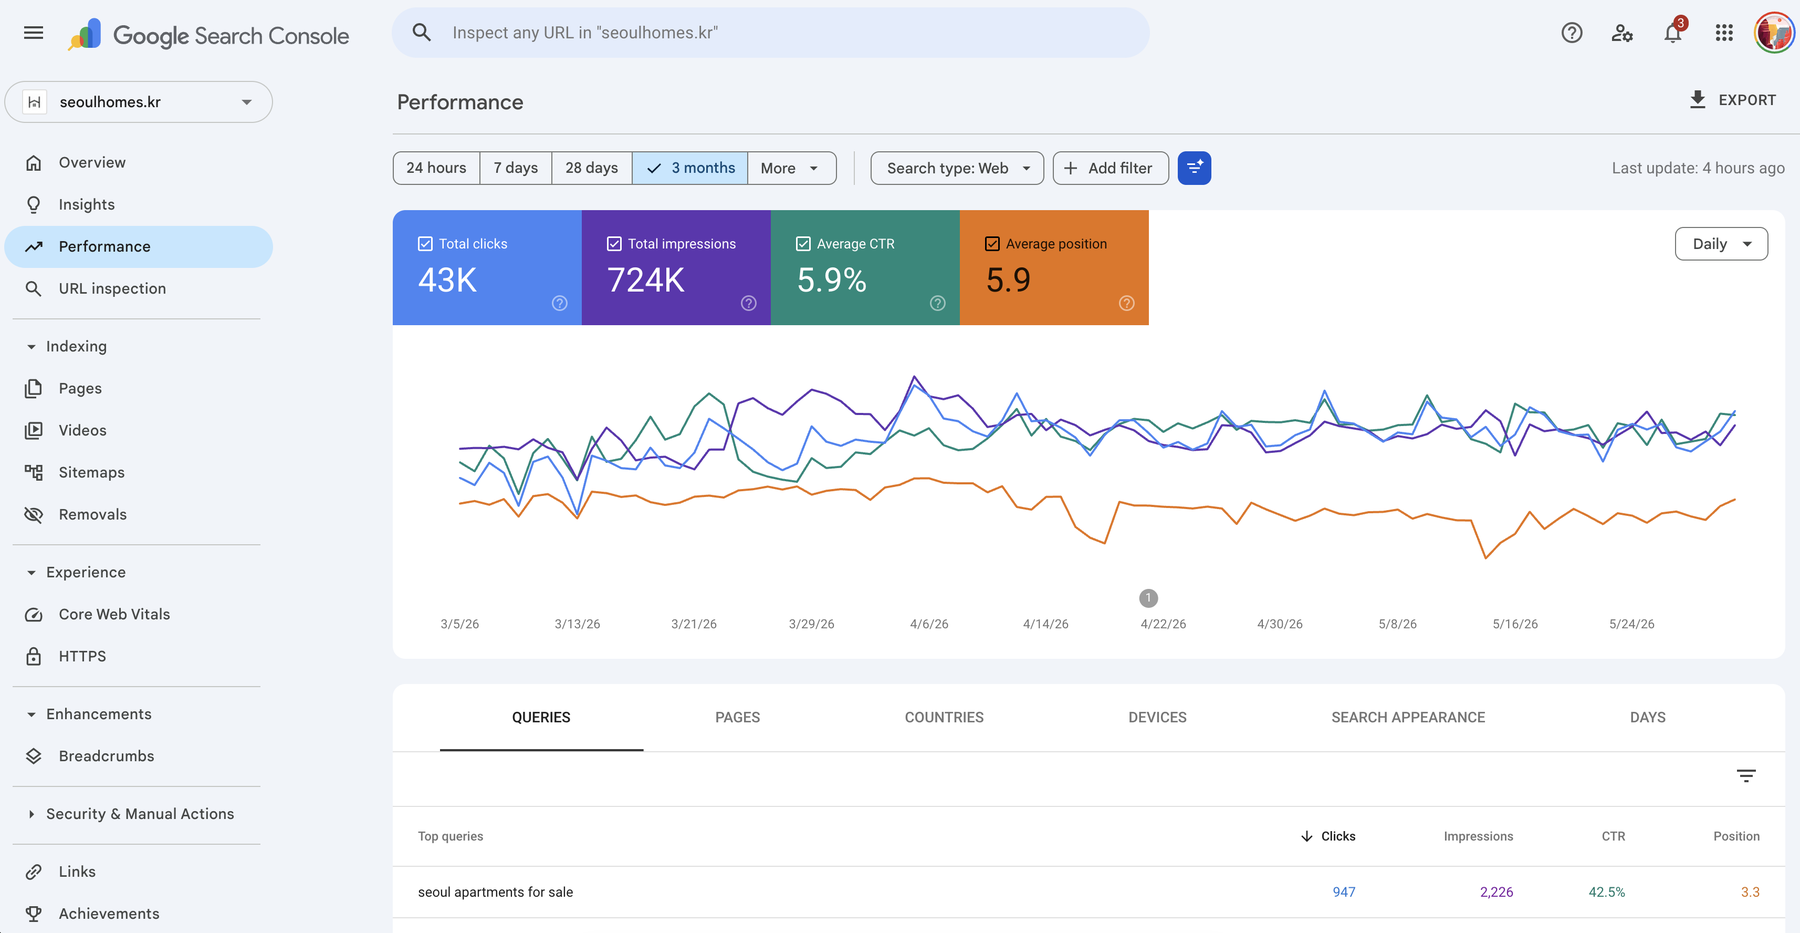Click the Add filter button
Screen dimensions: 1800x933
[1109, 168]
